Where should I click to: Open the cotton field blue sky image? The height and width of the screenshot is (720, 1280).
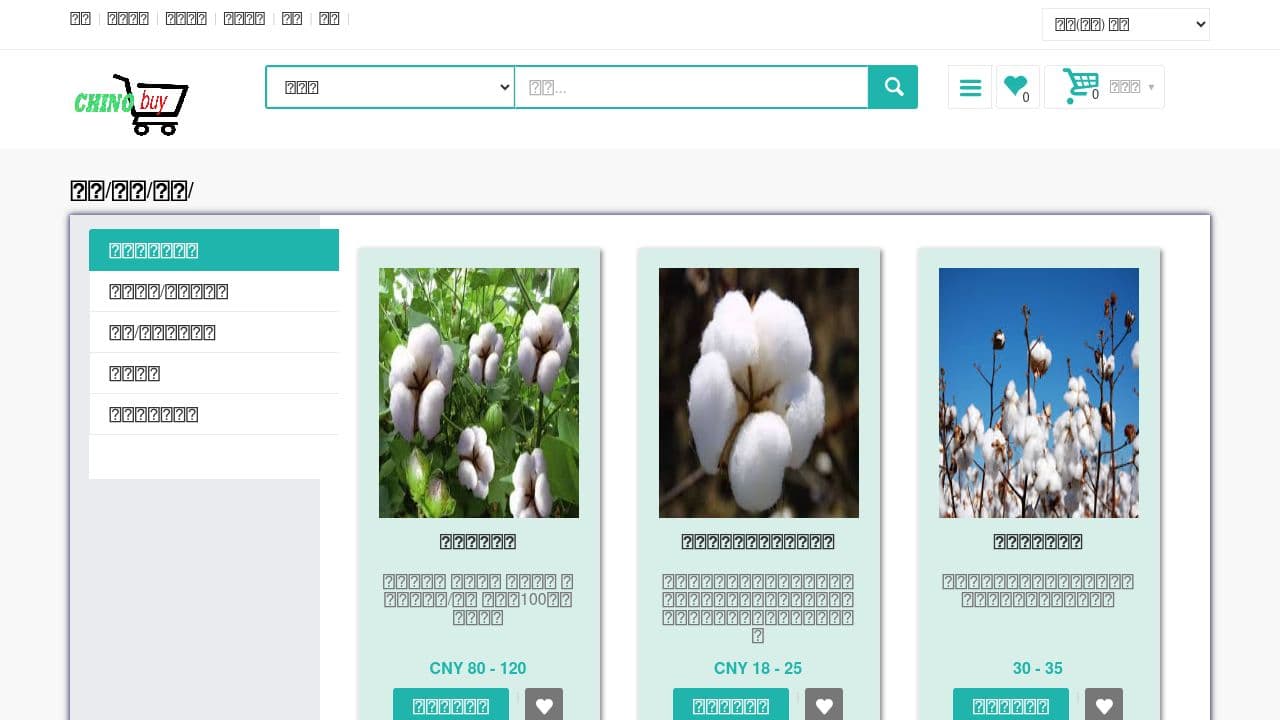pyautogui.click(x=1039, y=392)
